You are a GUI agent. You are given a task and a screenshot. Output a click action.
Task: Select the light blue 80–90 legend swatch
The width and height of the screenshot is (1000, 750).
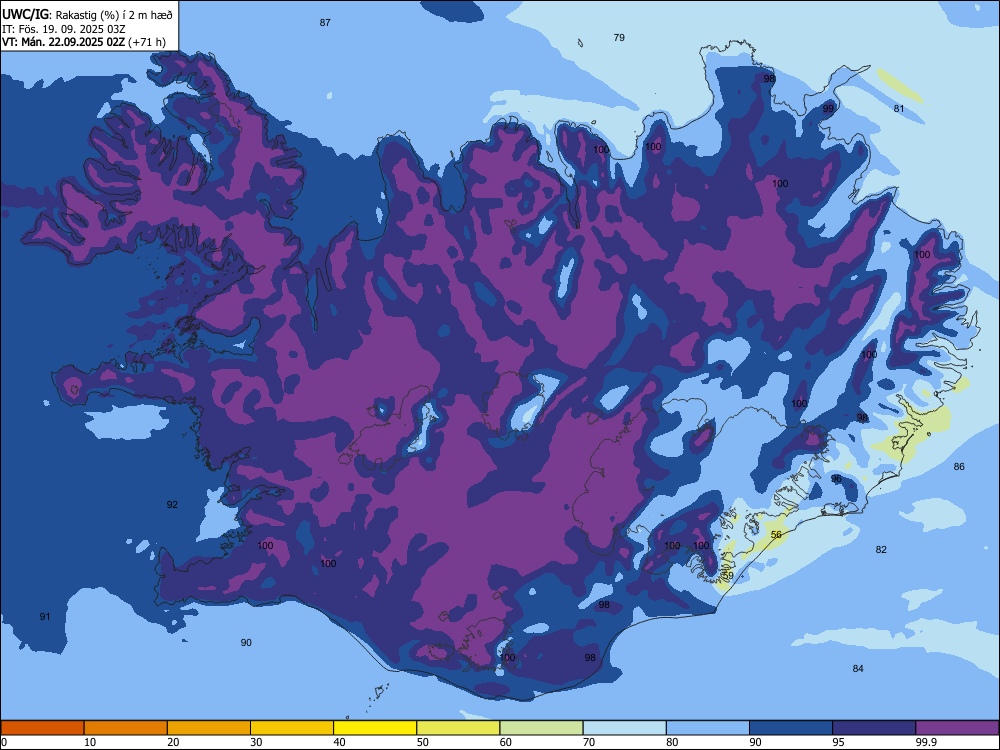[708, 728]
